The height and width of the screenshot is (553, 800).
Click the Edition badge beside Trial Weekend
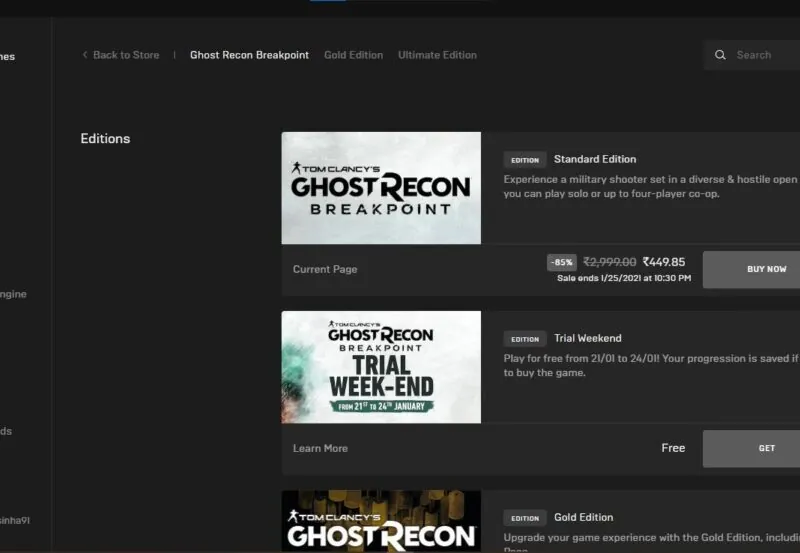click(x=525, y=339)
